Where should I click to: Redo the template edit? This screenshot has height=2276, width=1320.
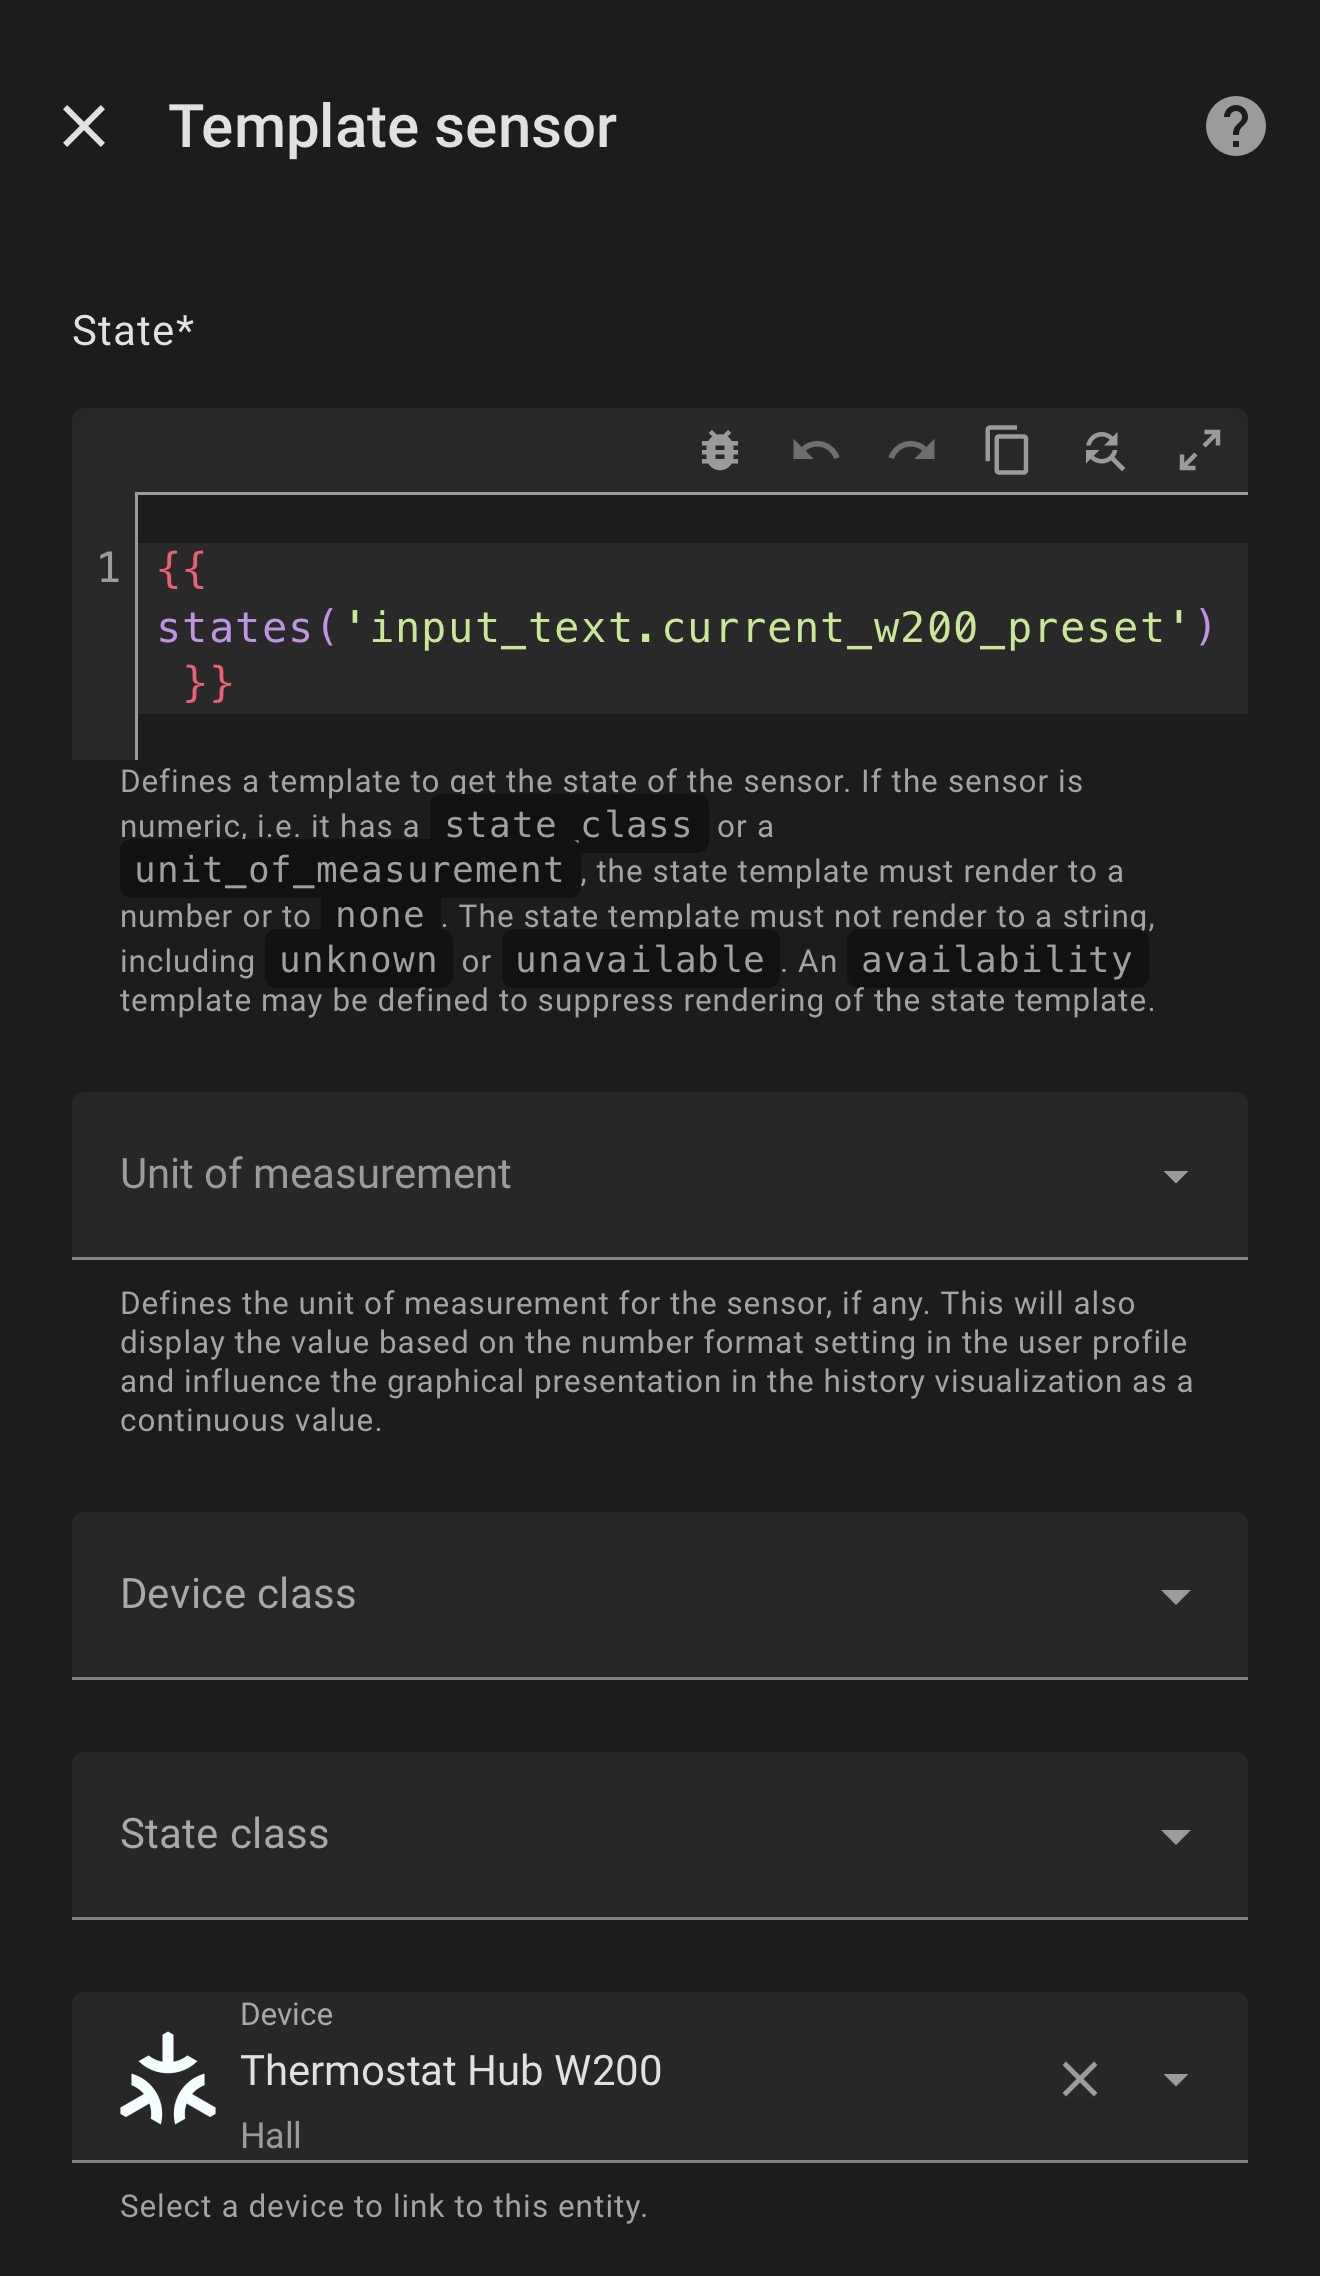911,451
